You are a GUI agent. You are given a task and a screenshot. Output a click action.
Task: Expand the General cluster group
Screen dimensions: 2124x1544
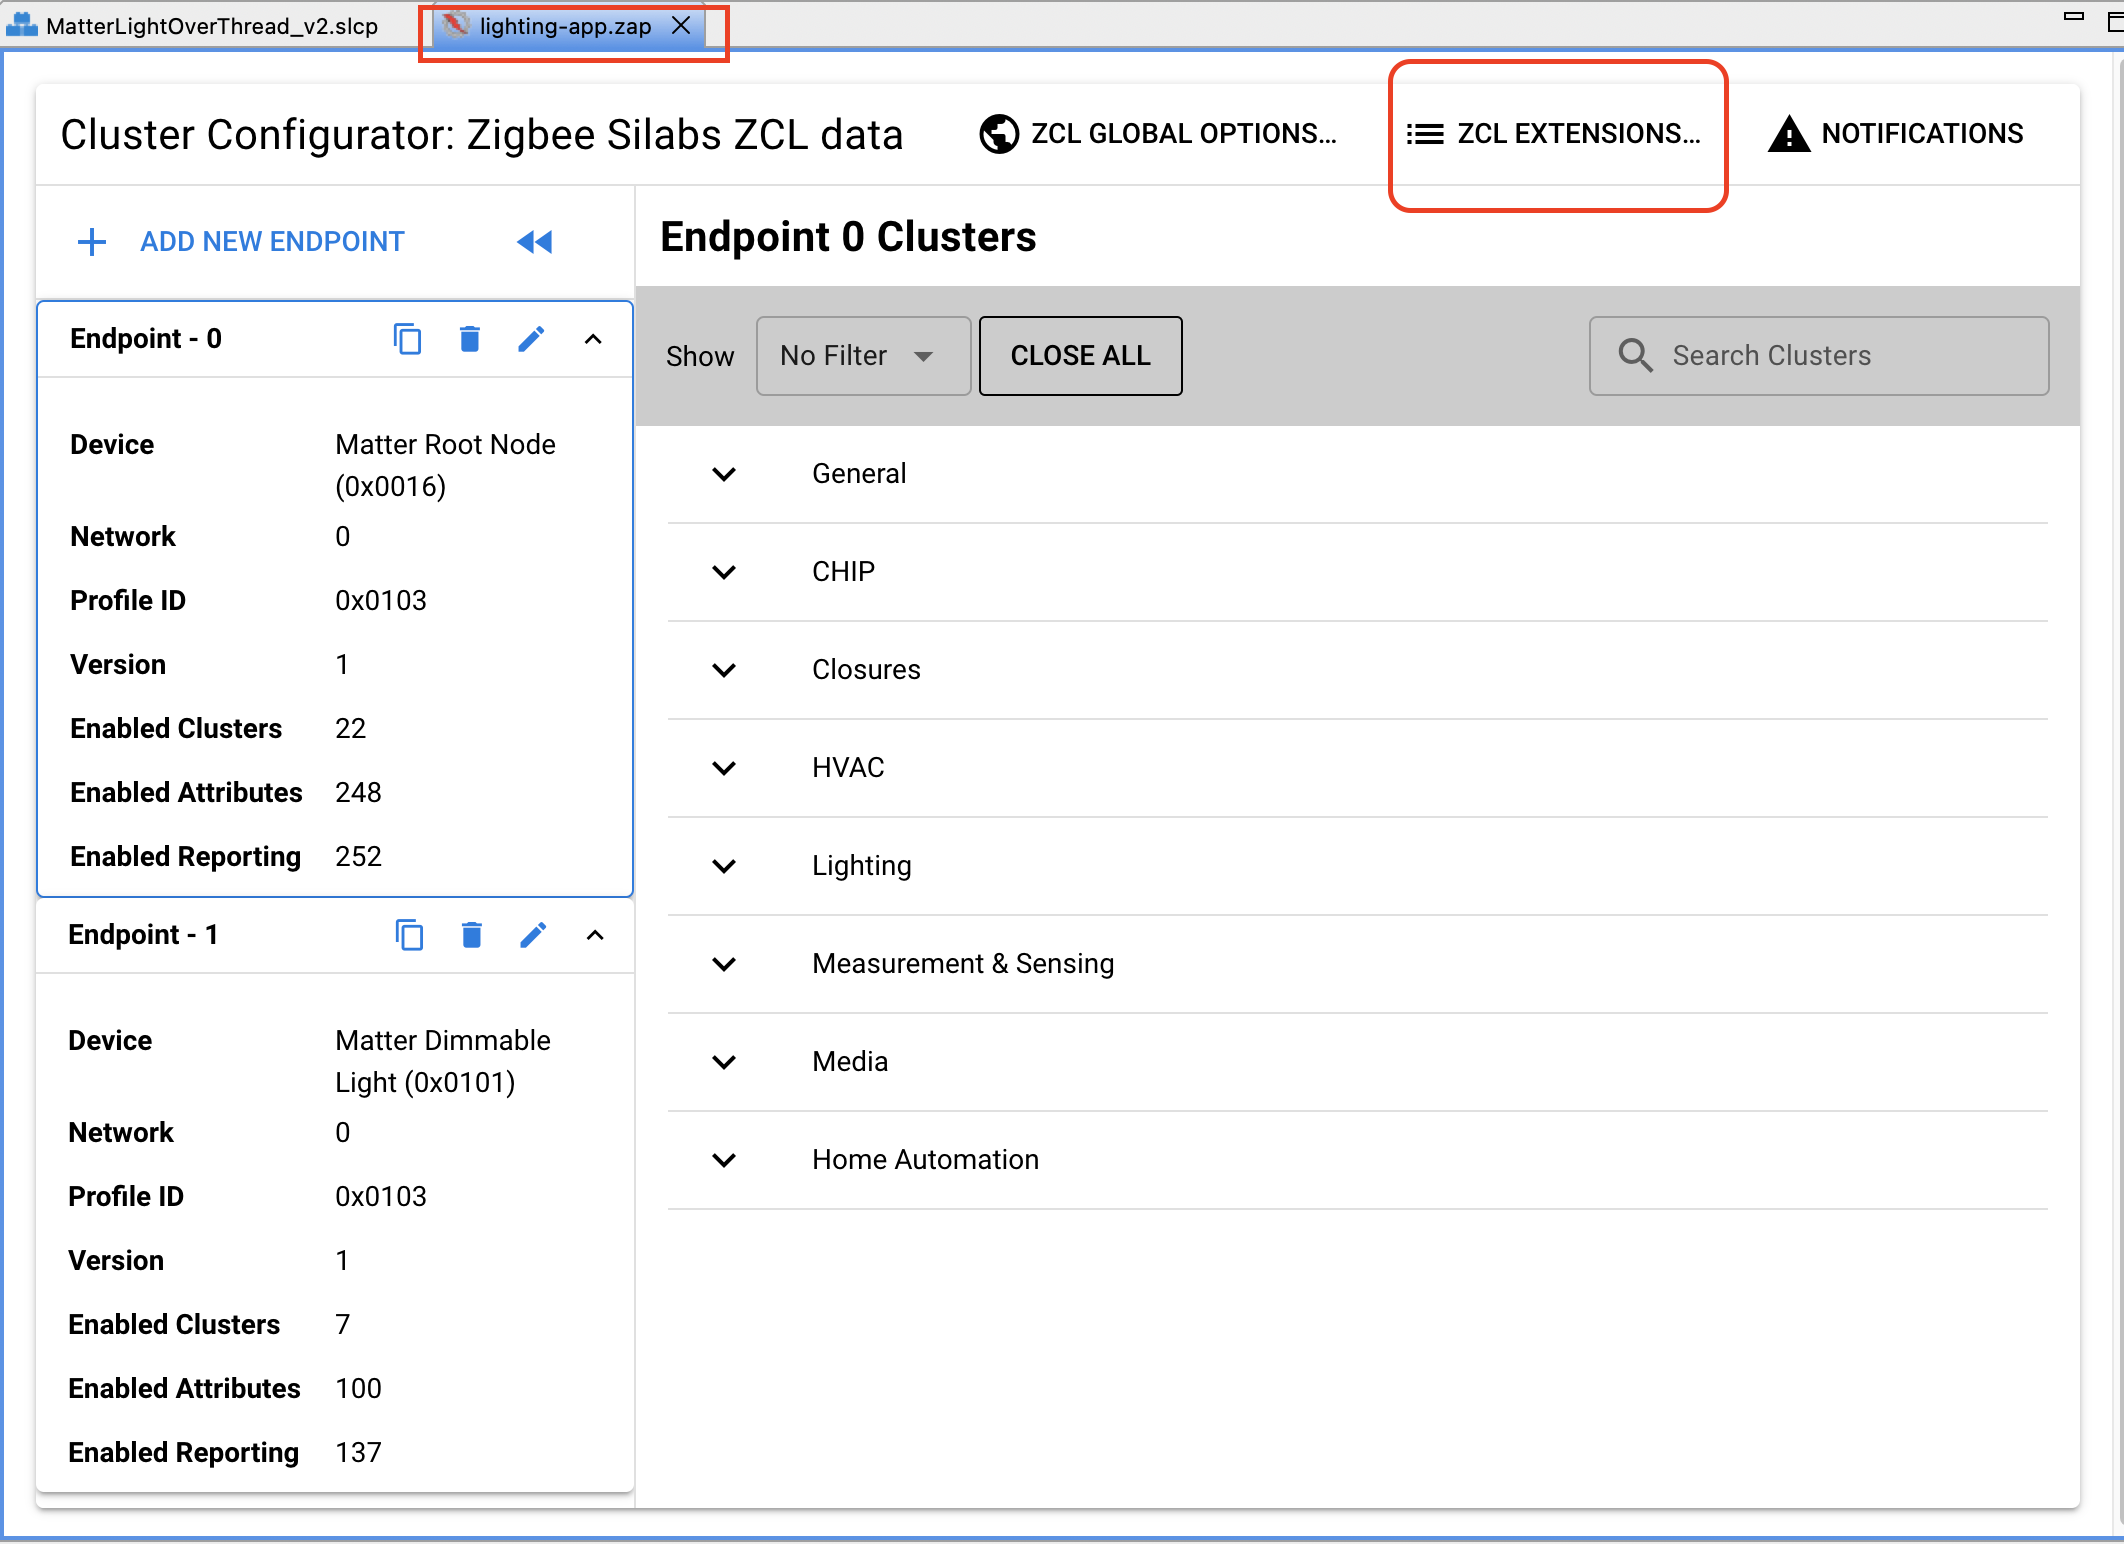[724, 474]
